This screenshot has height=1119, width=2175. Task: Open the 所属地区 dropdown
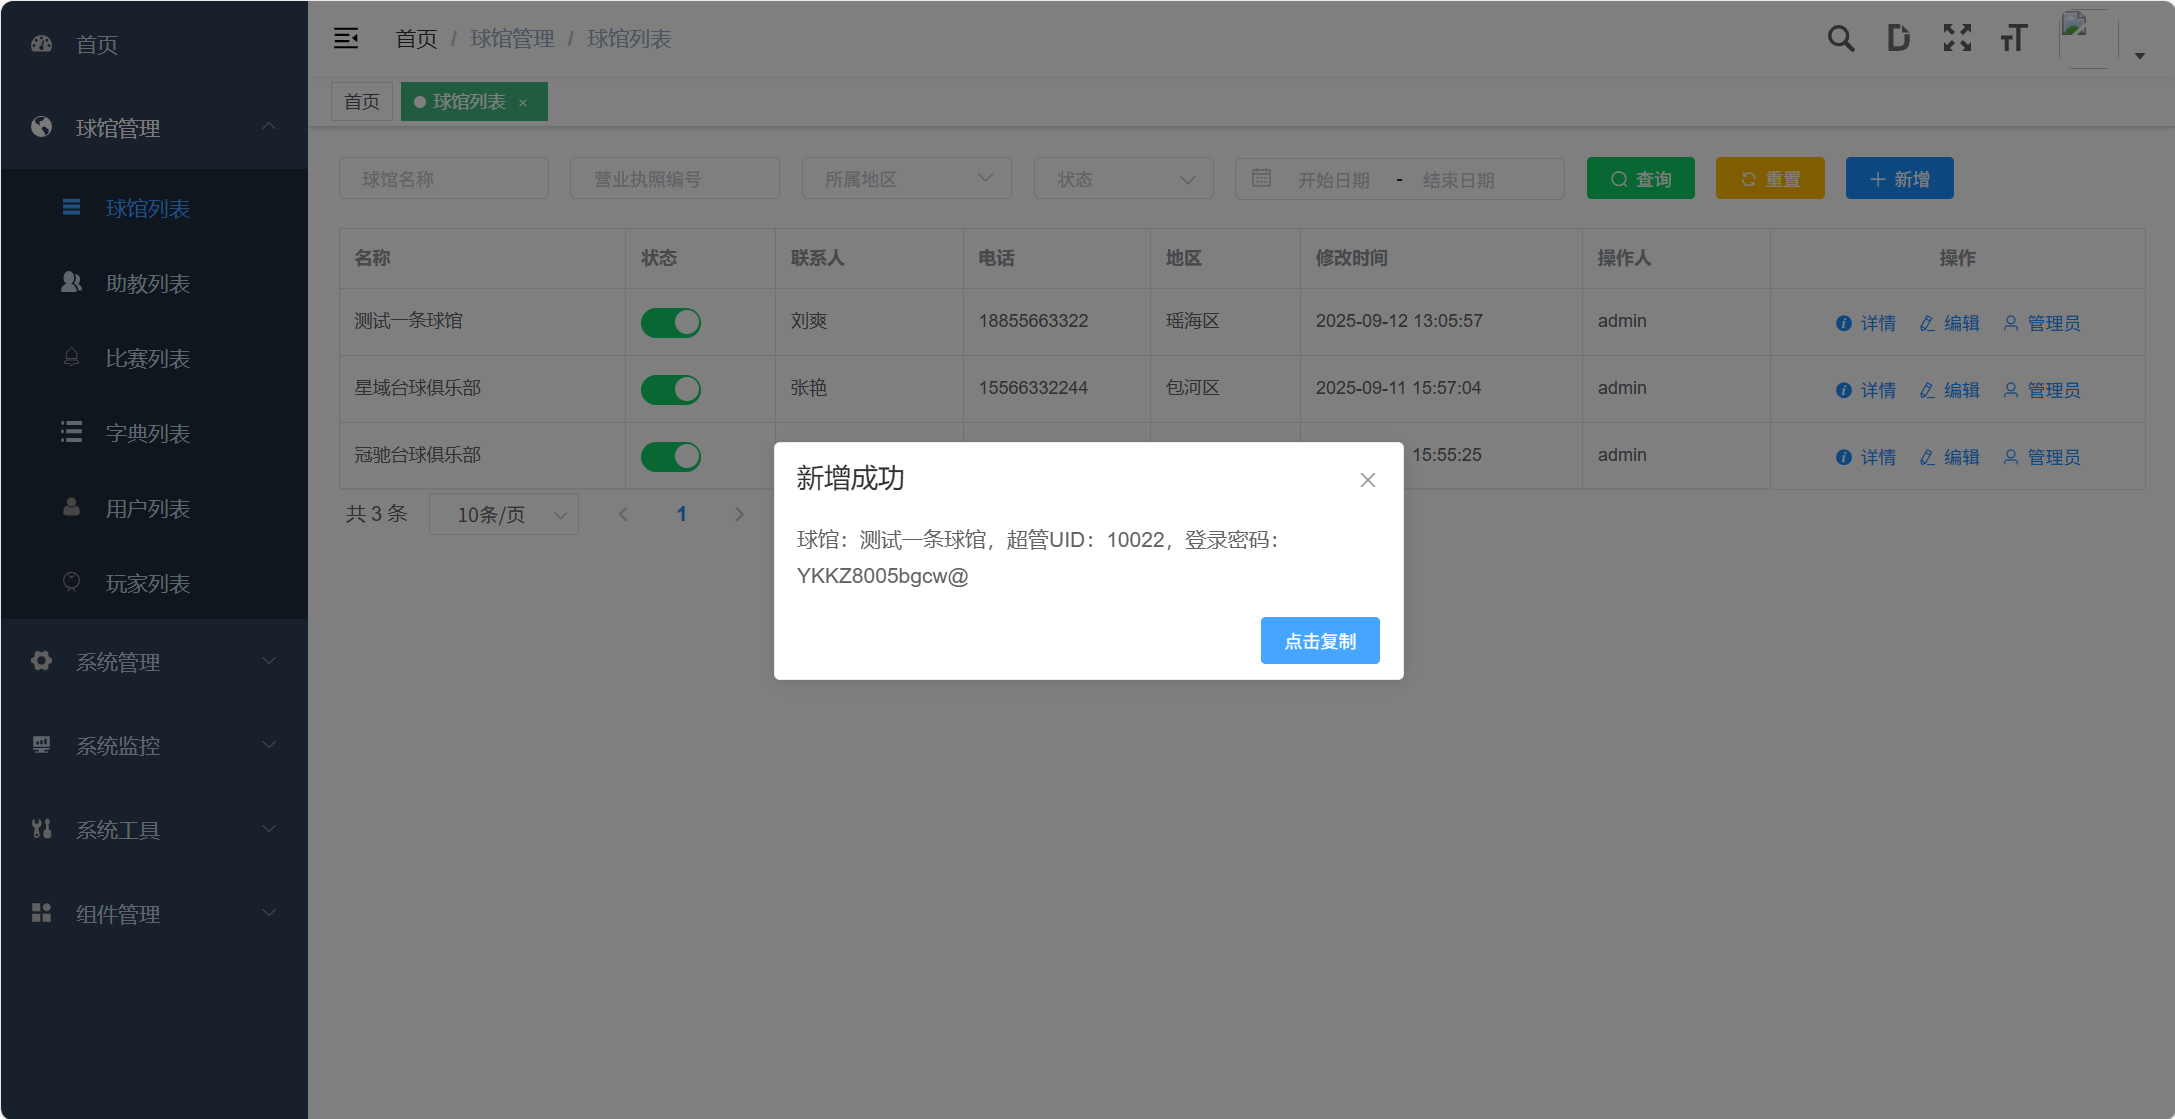coord(906,179)
